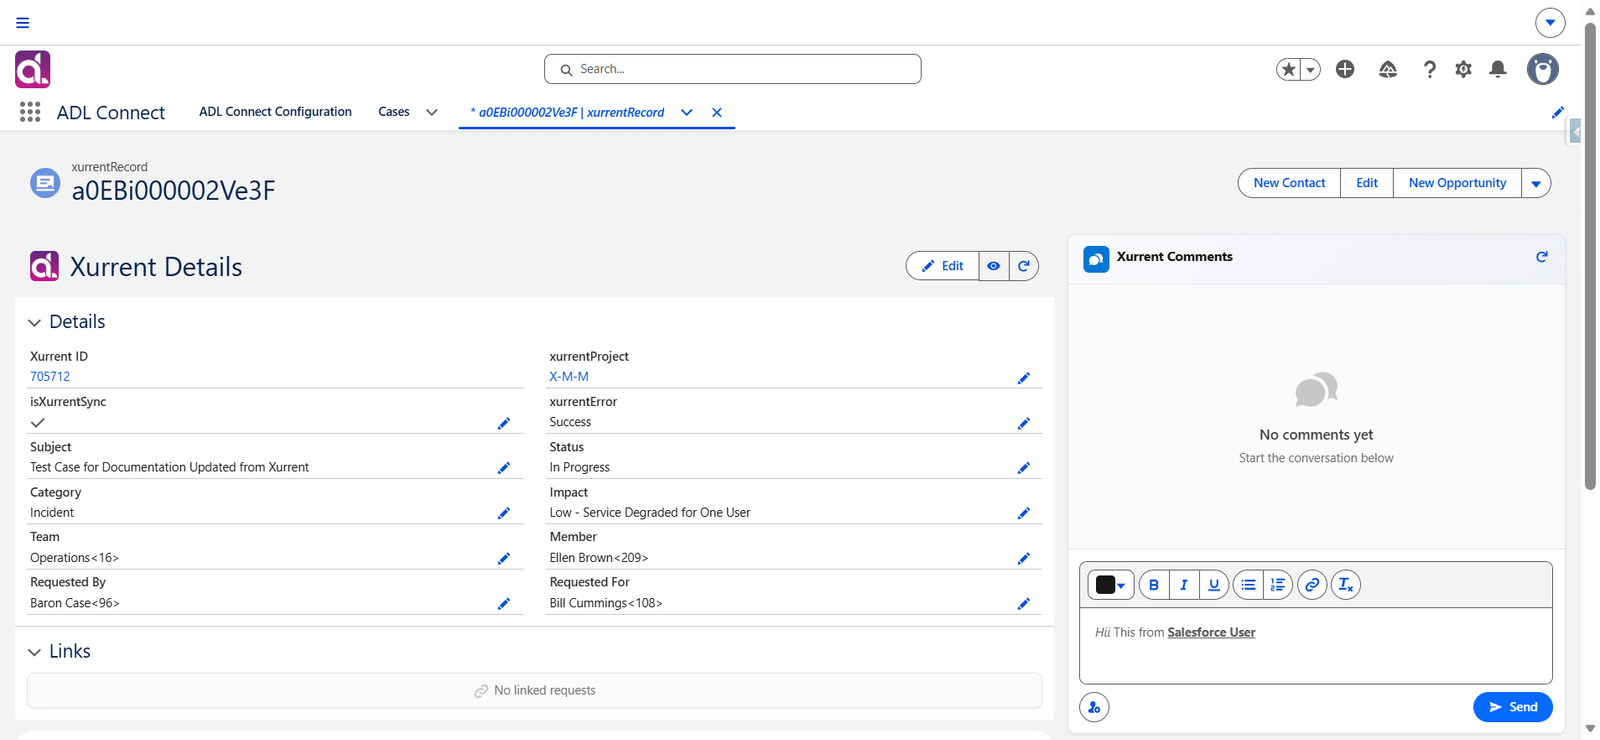Edit the Requested By field
1600x740 pixels.
(x=504, y=604)
